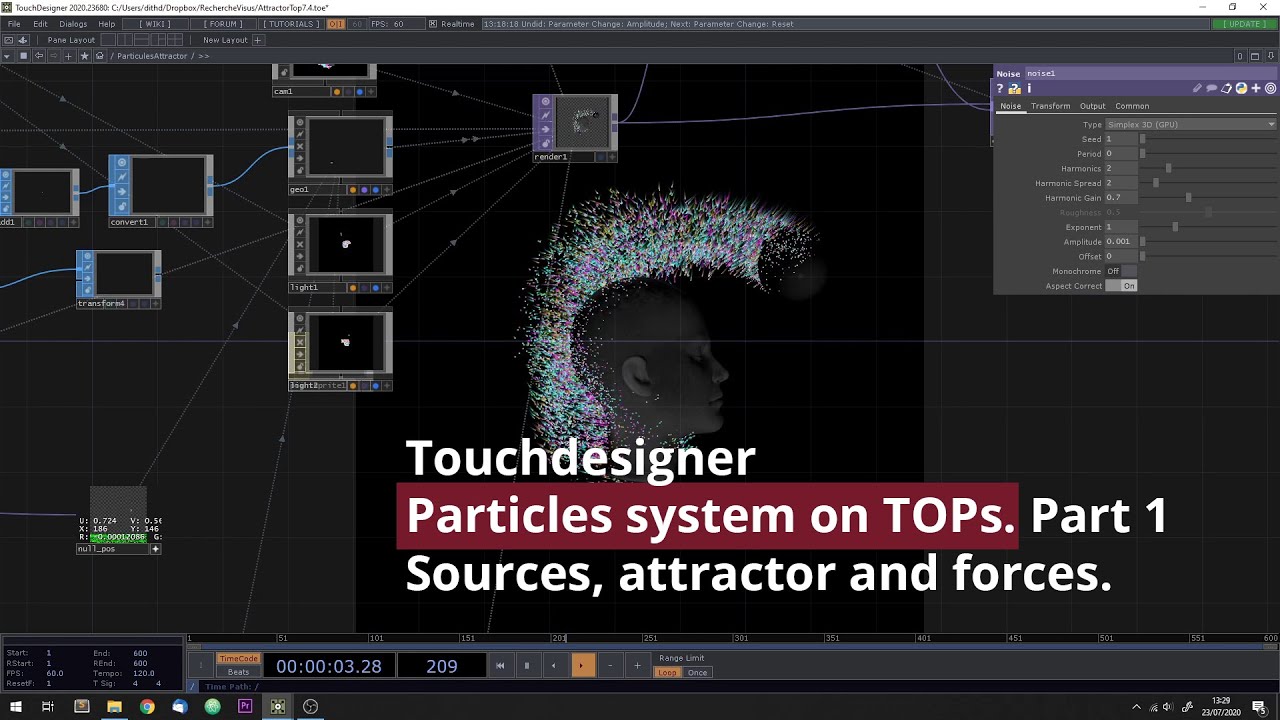Open the Dialogs menu

coord(73,24)
